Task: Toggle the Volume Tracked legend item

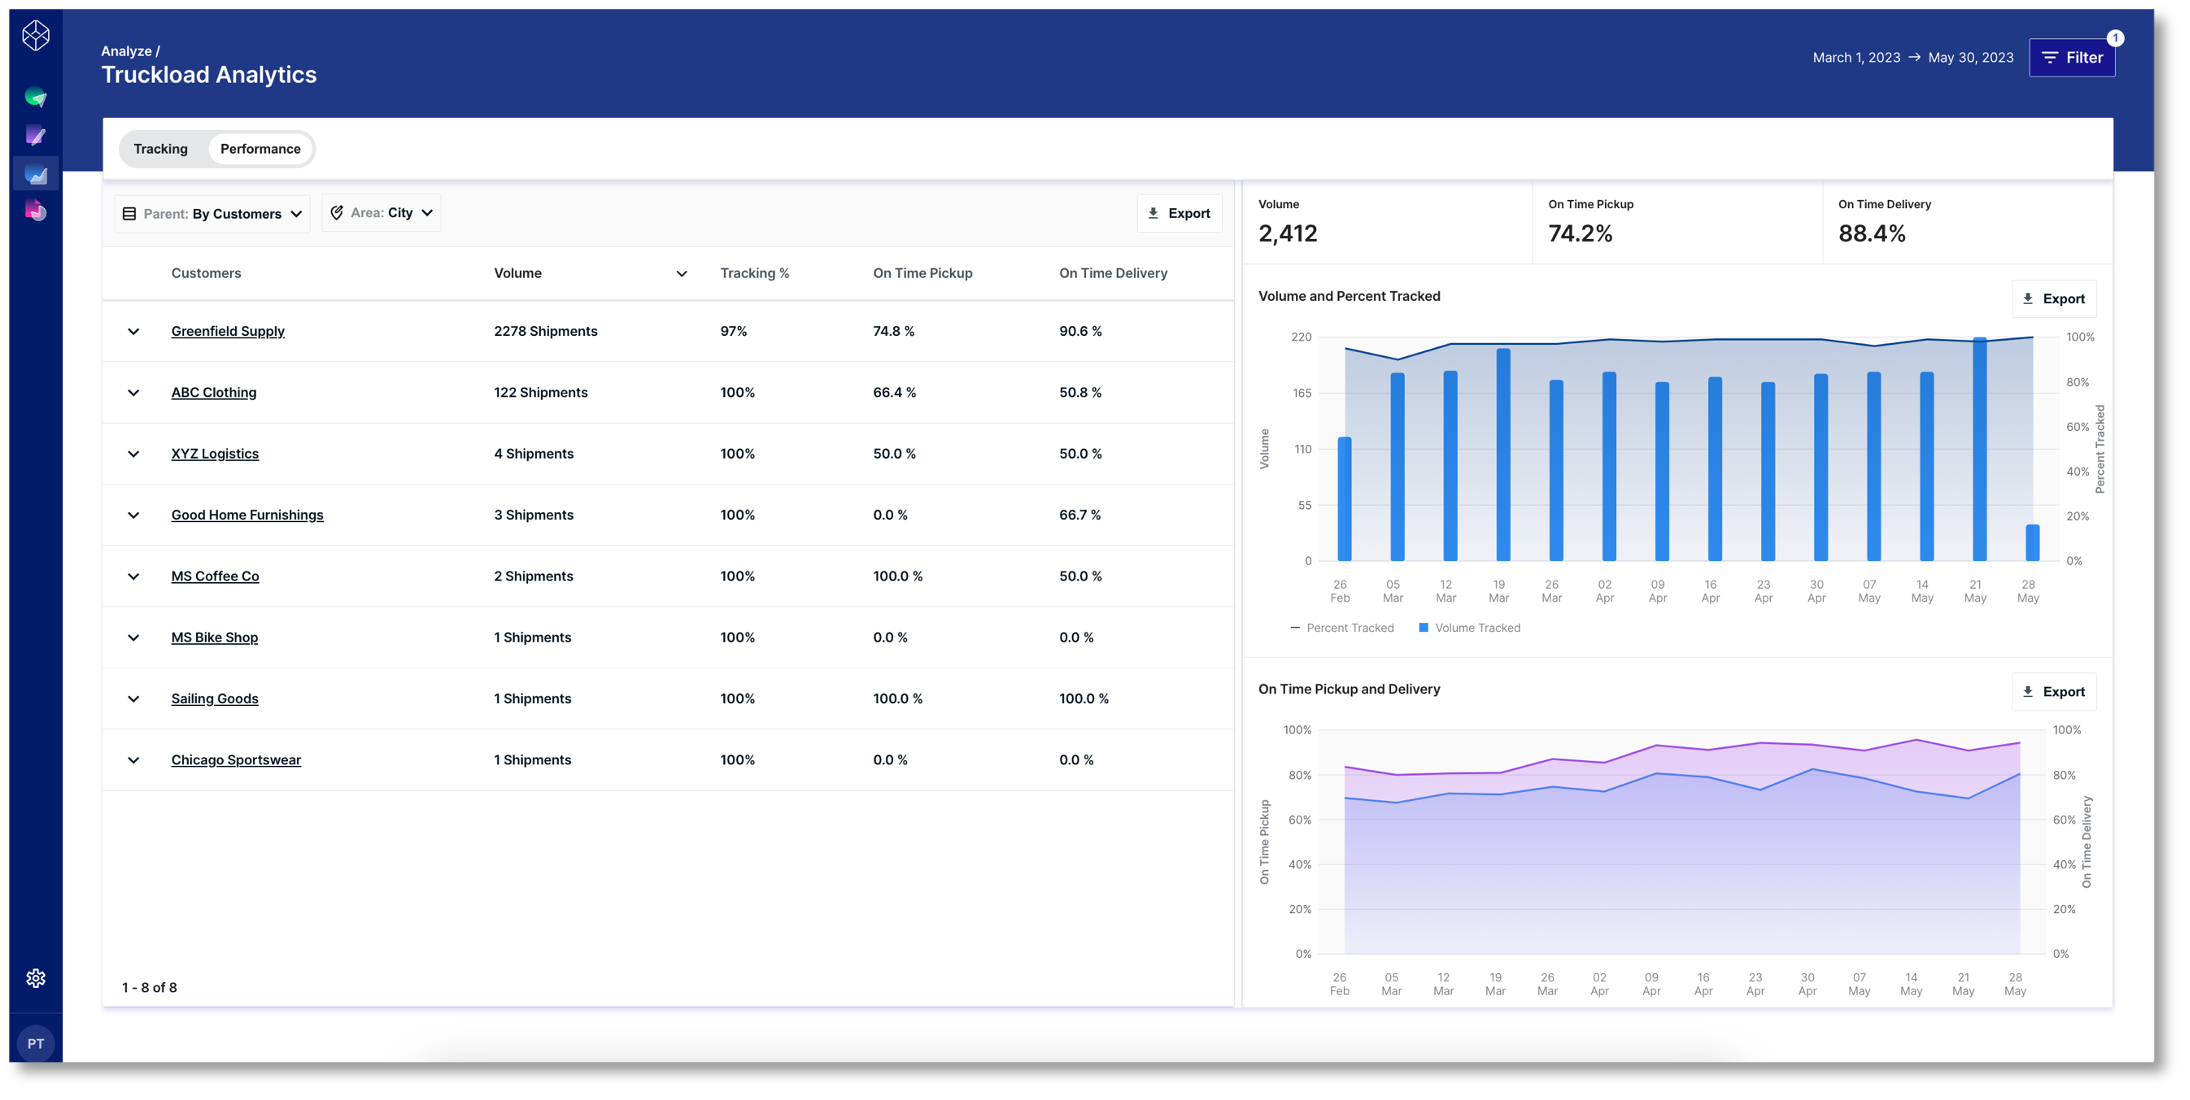Action: pyautogui.click(x=1469, y=628)
